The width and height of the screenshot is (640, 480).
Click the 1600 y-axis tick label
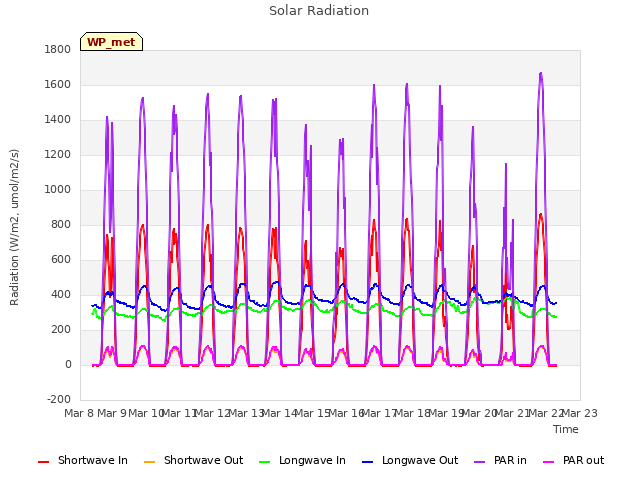pyautogui.click(x=58, y=84)
